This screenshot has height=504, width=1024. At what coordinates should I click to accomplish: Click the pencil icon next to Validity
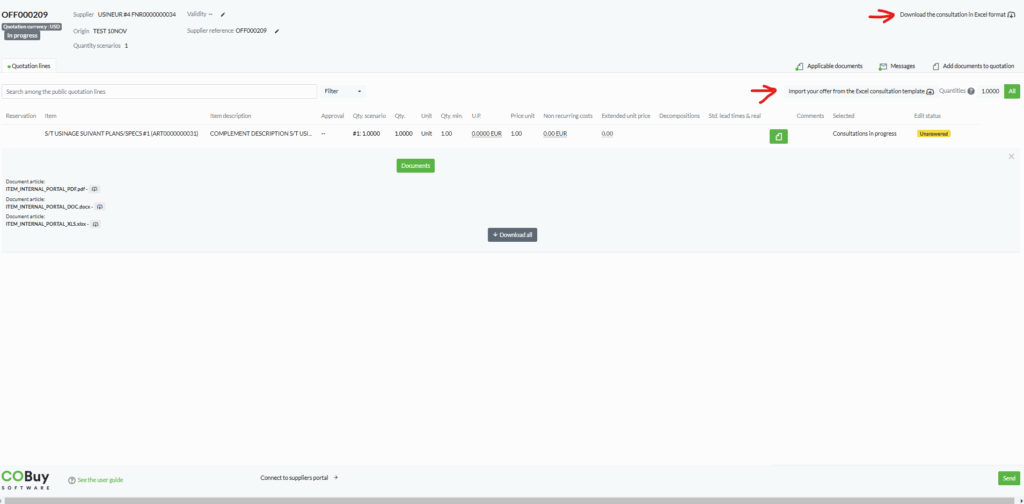(223, 15)
